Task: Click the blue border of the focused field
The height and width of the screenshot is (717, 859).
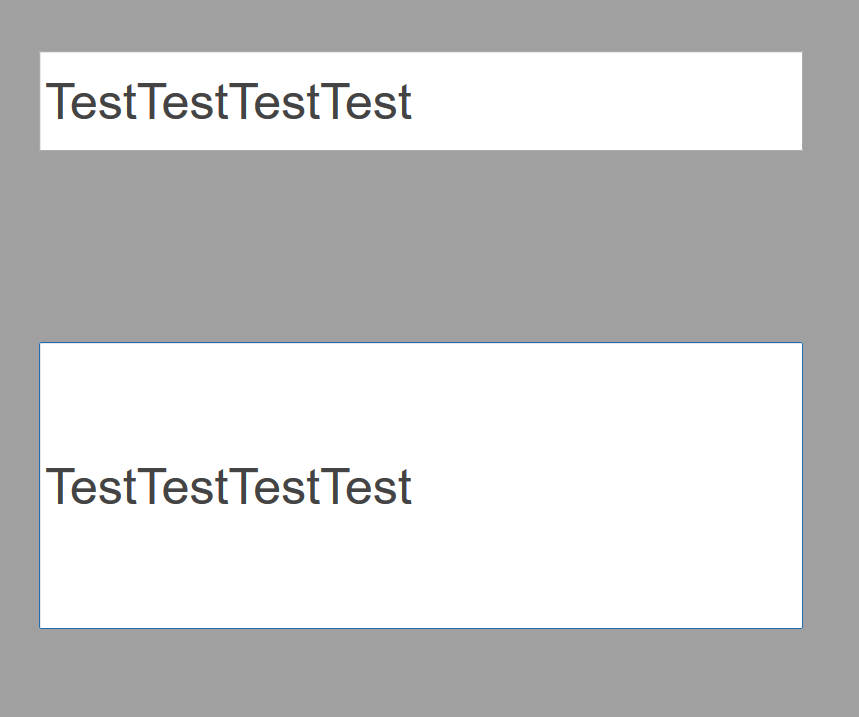Action: pos(420,343)
